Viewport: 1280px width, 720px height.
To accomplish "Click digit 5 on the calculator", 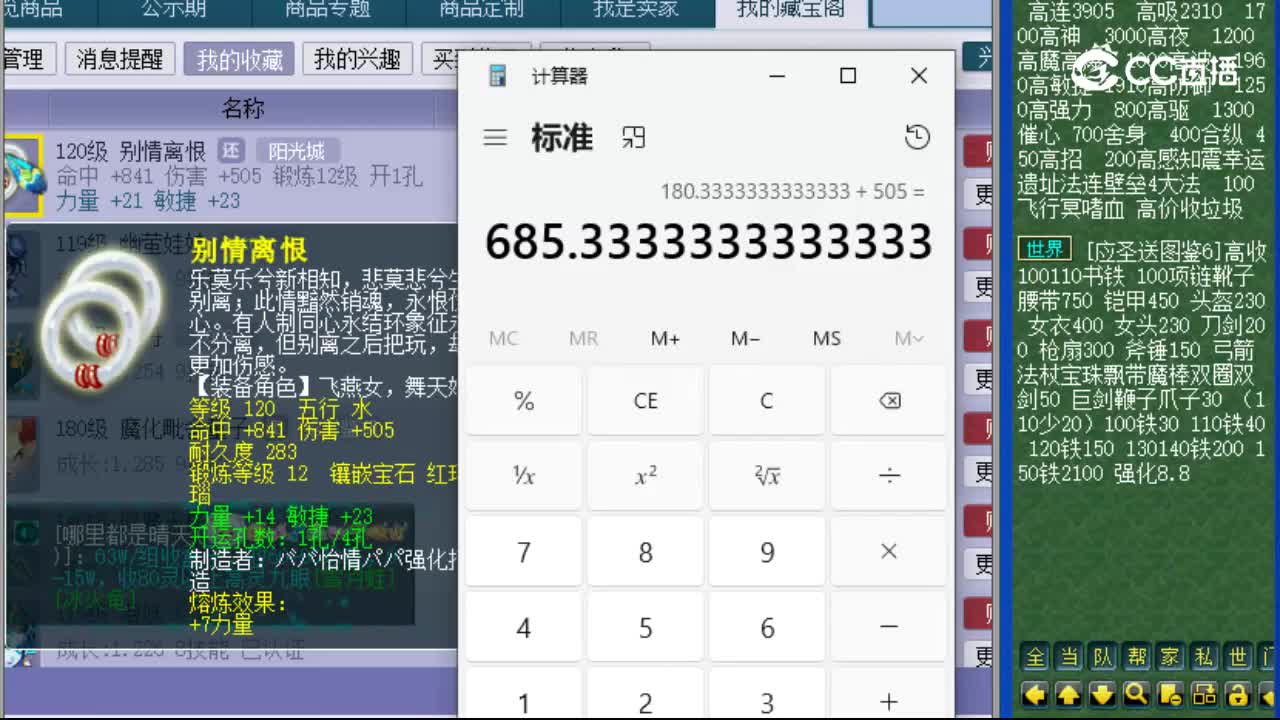I will pos(645,628).
